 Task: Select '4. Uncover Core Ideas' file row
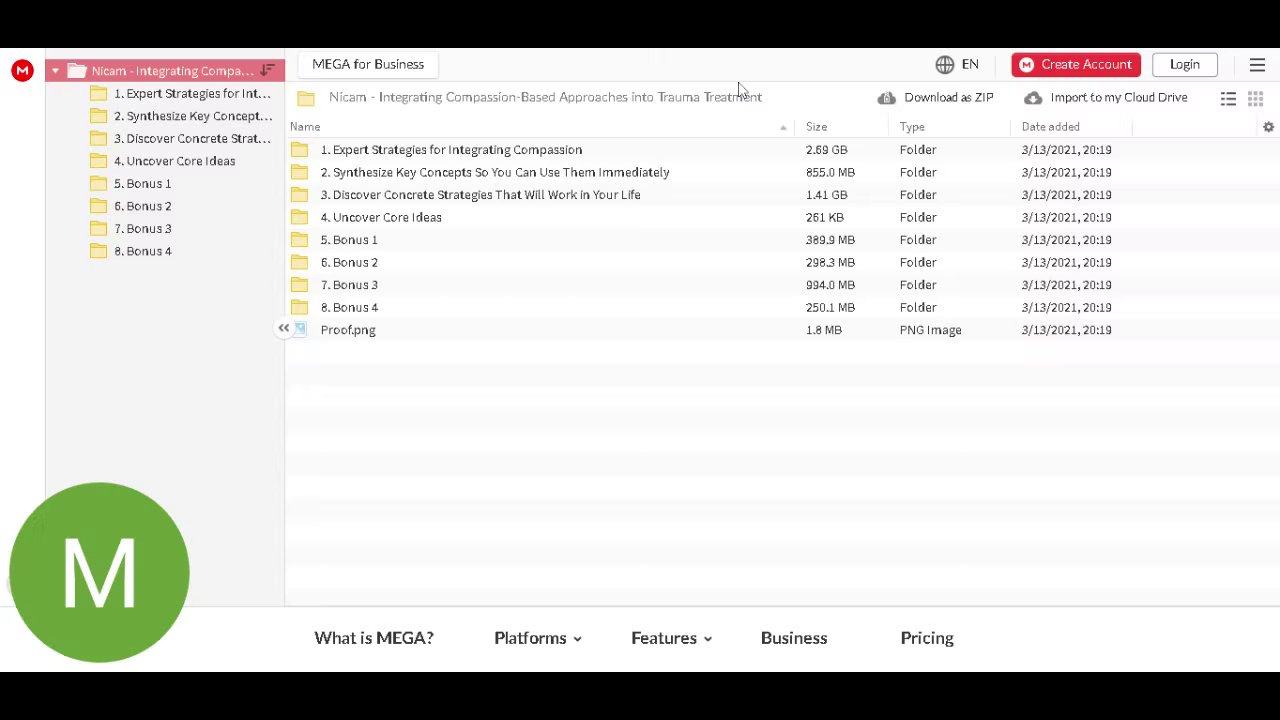[782, 217]
